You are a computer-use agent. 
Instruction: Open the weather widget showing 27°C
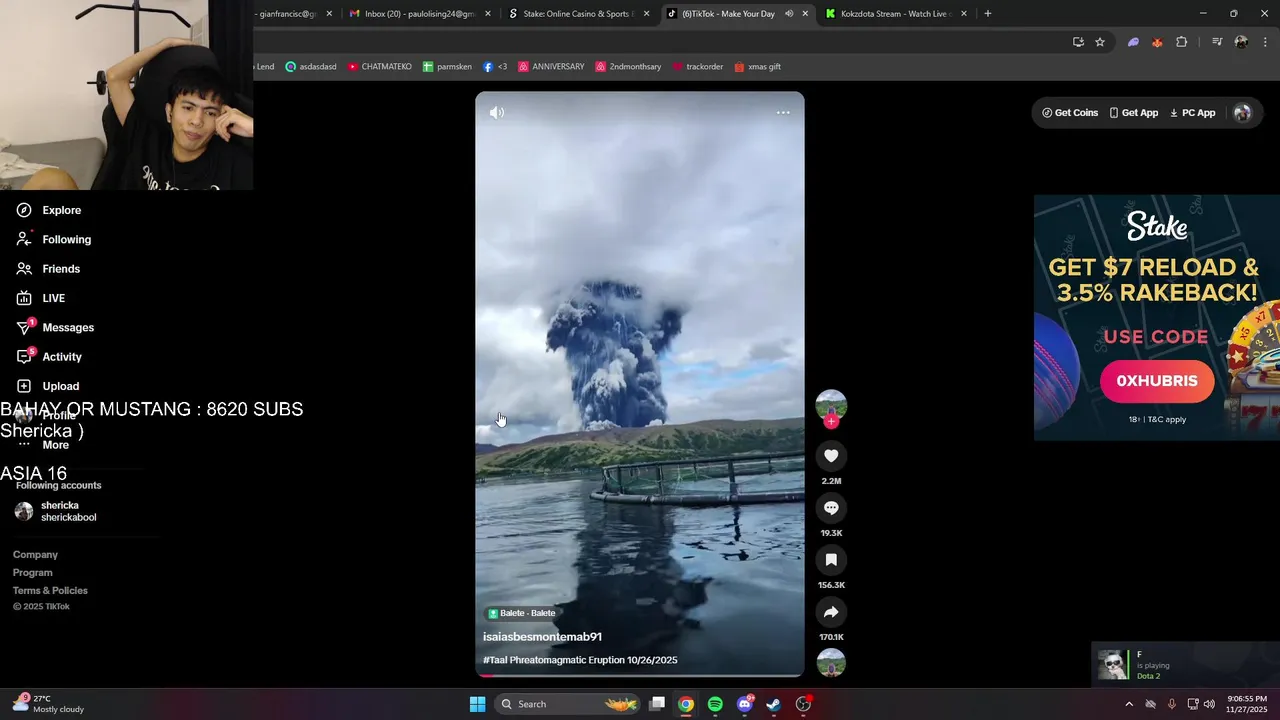[48, 704]
